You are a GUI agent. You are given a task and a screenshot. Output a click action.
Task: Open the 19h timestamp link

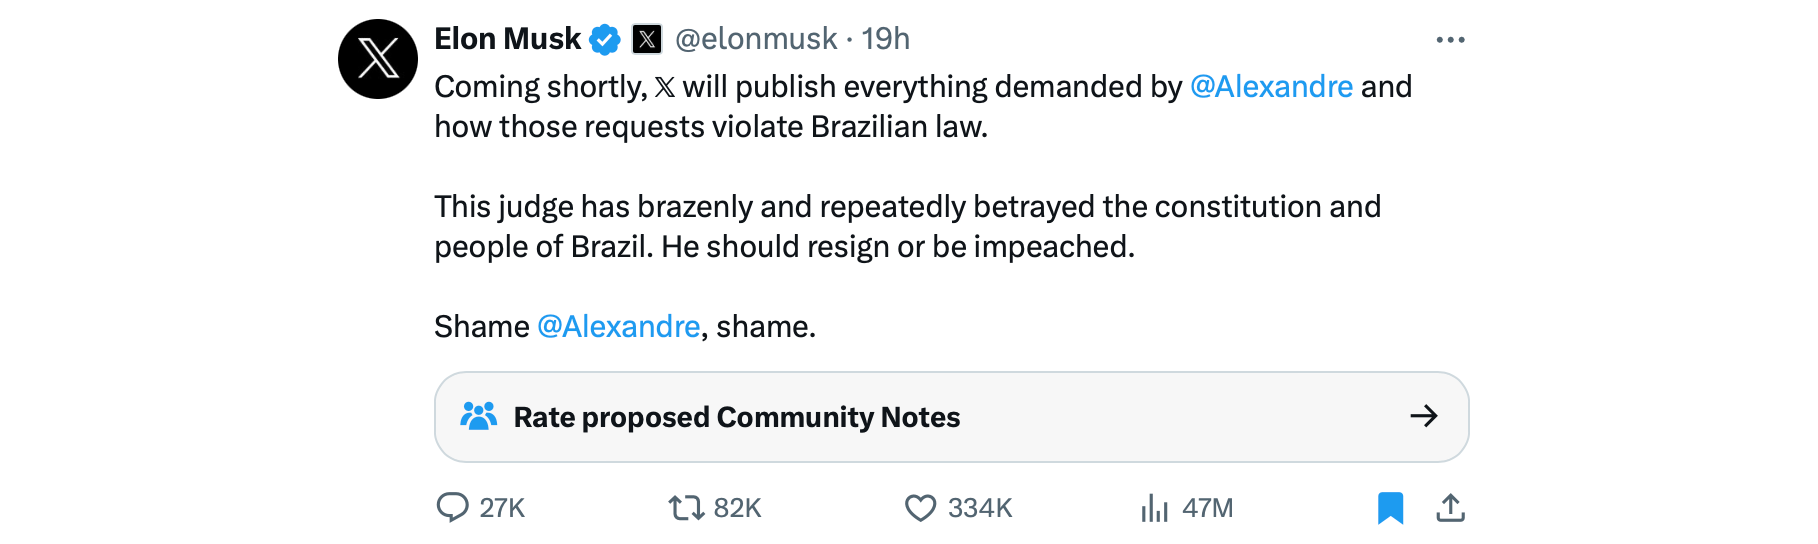pyautogui.click(x=886, y=39)
